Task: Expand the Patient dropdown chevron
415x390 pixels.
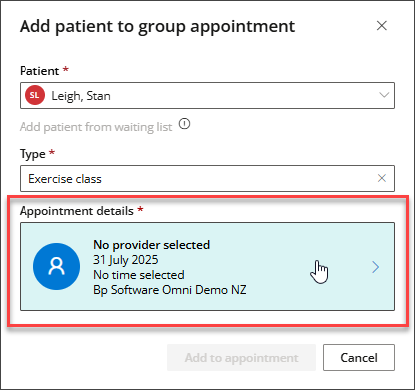Action: click(x=384, y=95)
